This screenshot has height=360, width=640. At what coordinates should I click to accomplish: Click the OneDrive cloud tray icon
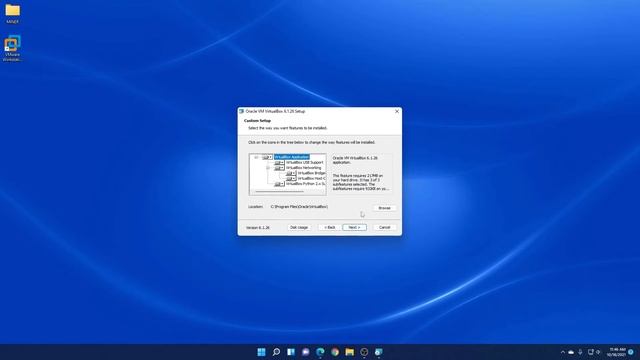point(571,352)
